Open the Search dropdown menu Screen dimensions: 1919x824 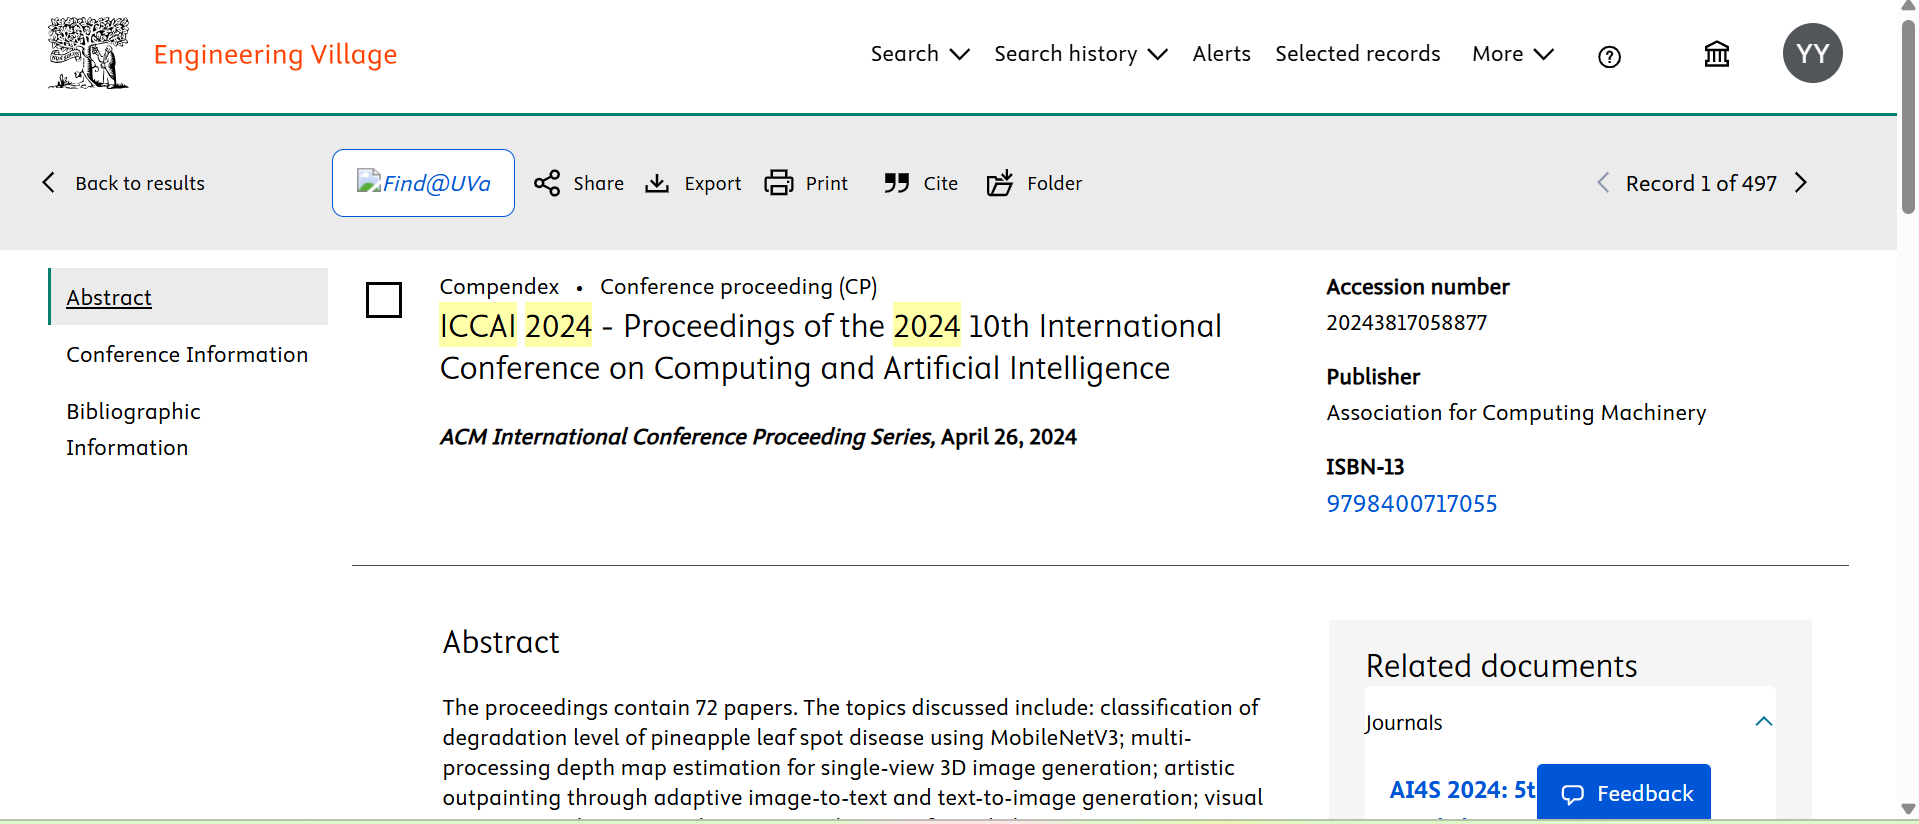pyautogui.click(x=920, y=54)
